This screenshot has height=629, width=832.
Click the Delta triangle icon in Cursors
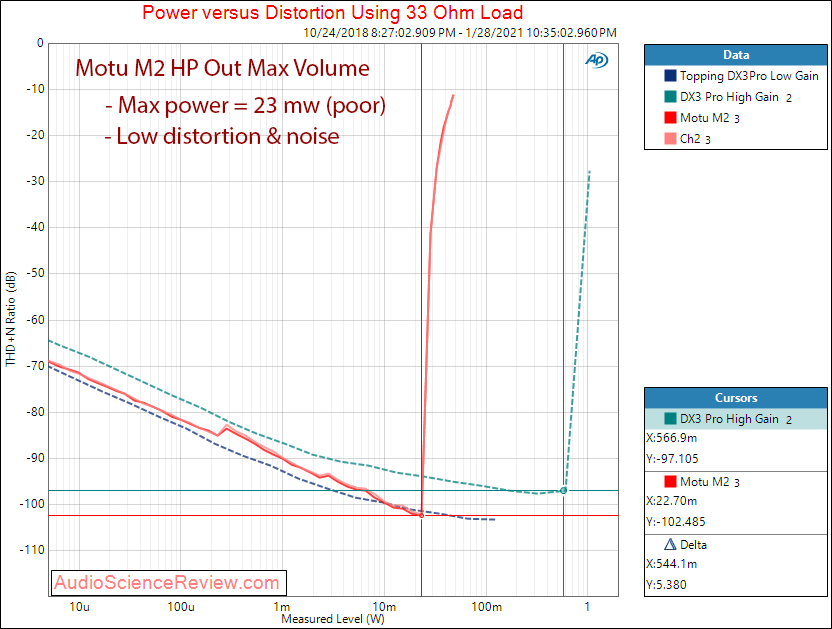point(670,545)
